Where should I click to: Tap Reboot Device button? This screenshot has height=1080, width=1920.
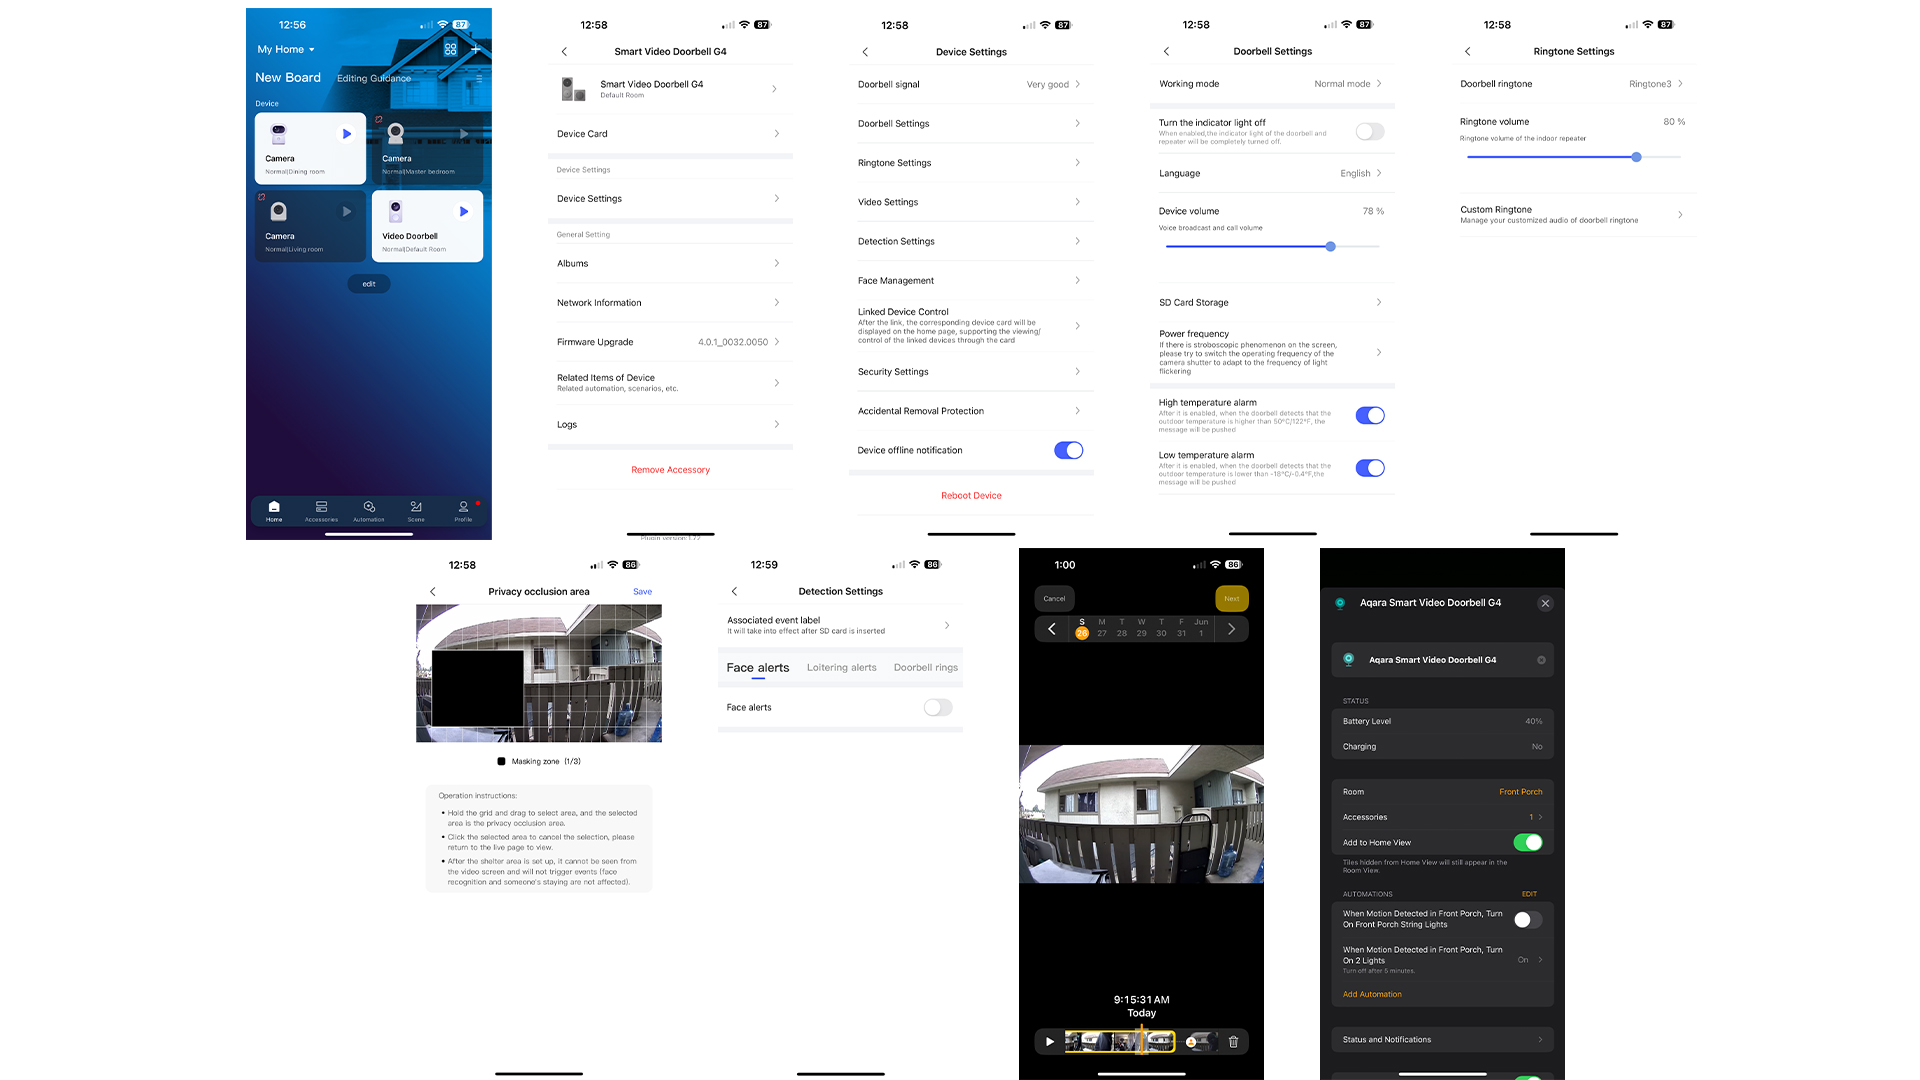971,495
